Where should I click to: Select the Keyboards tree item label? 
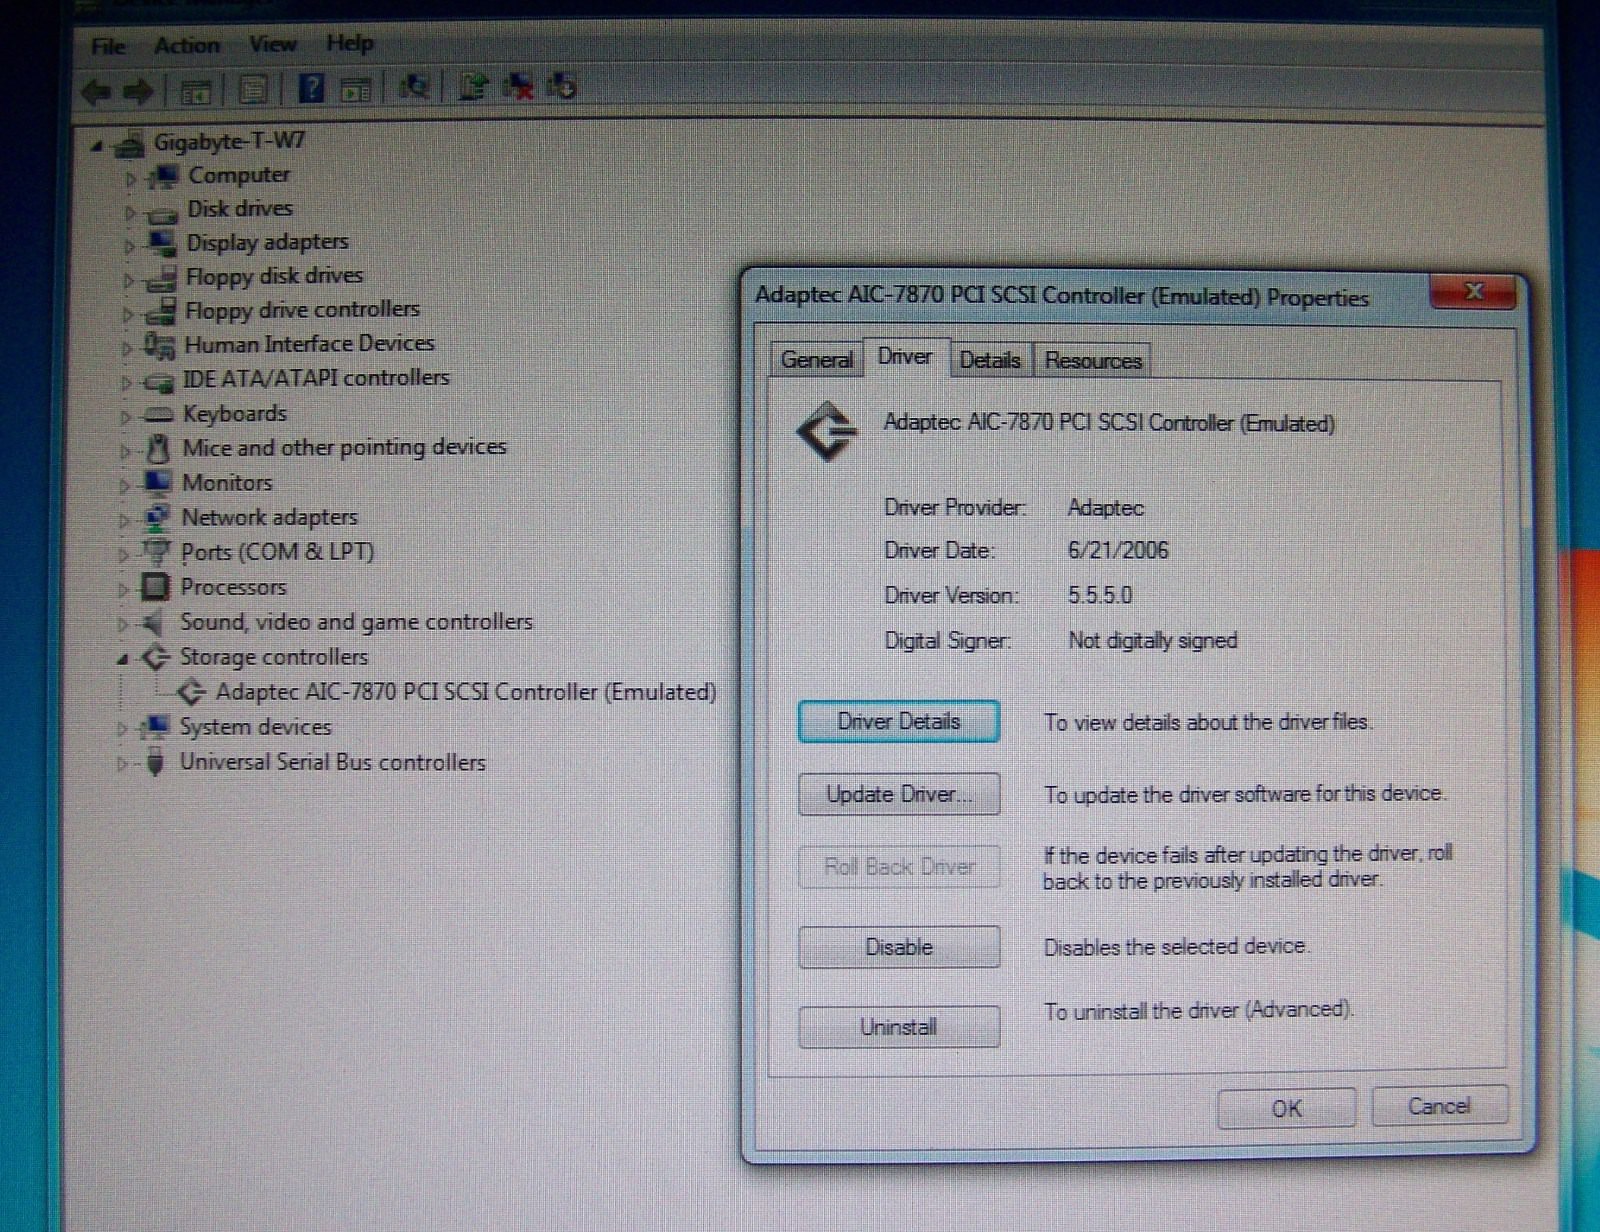[x=234, y=414]
